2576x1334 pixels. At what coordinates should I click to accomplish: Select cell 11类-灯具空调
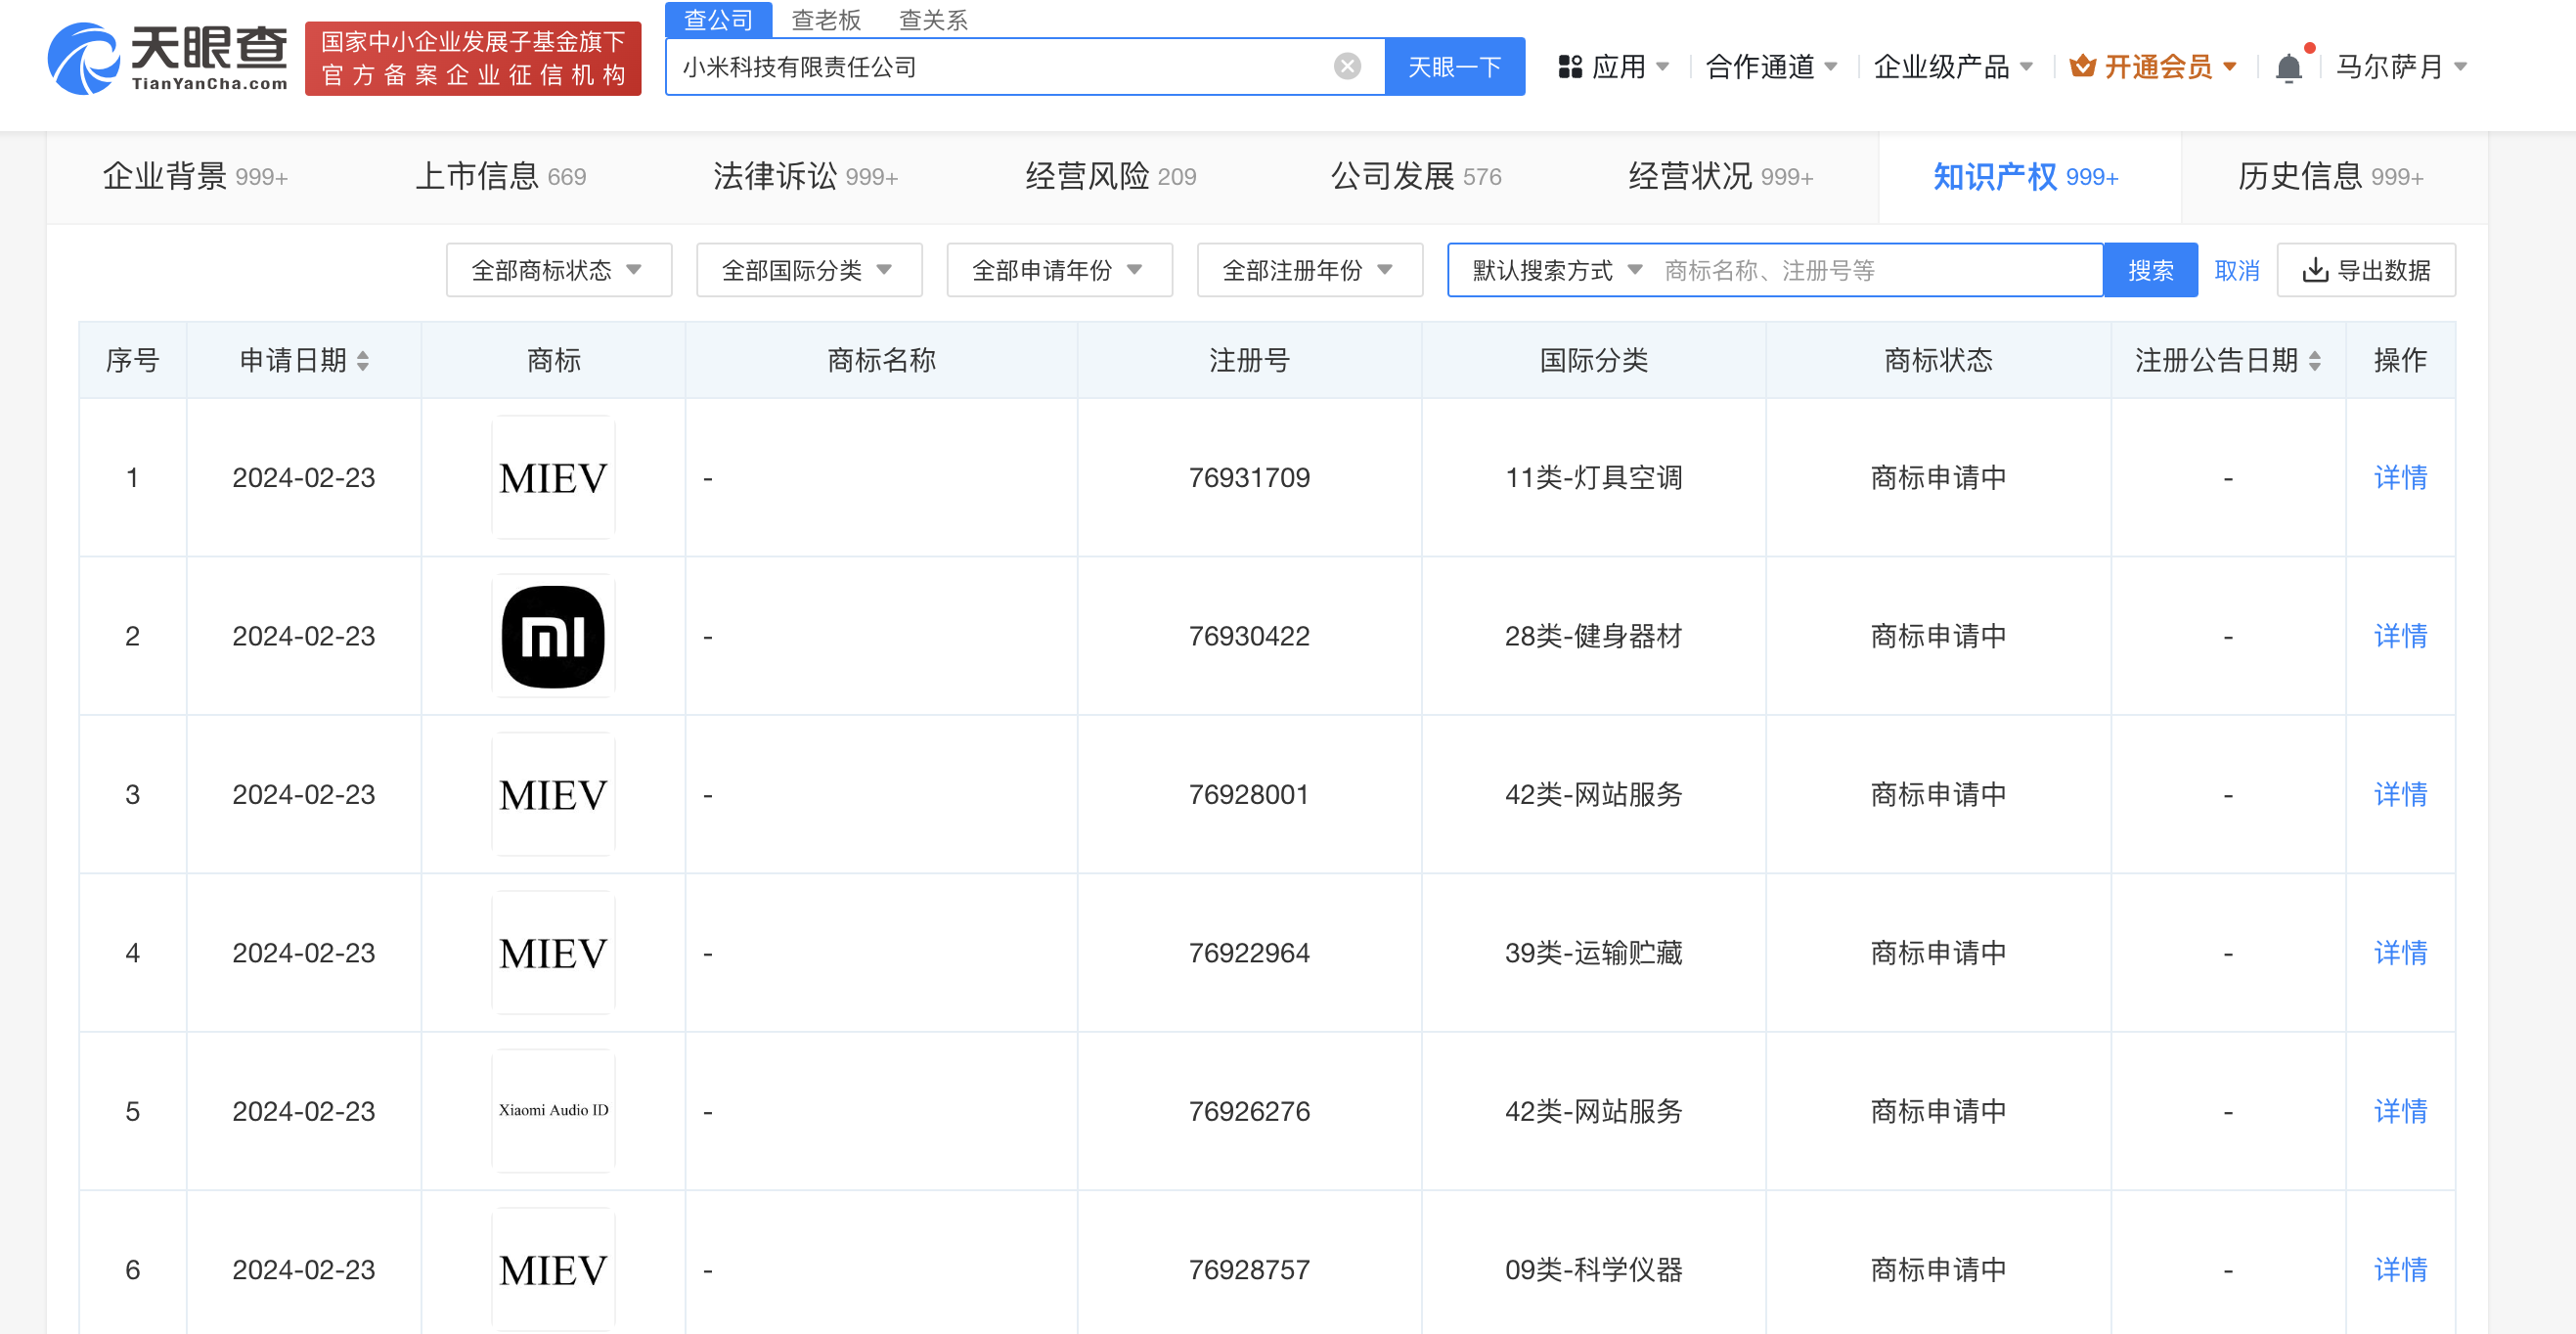click(1594, 478)
